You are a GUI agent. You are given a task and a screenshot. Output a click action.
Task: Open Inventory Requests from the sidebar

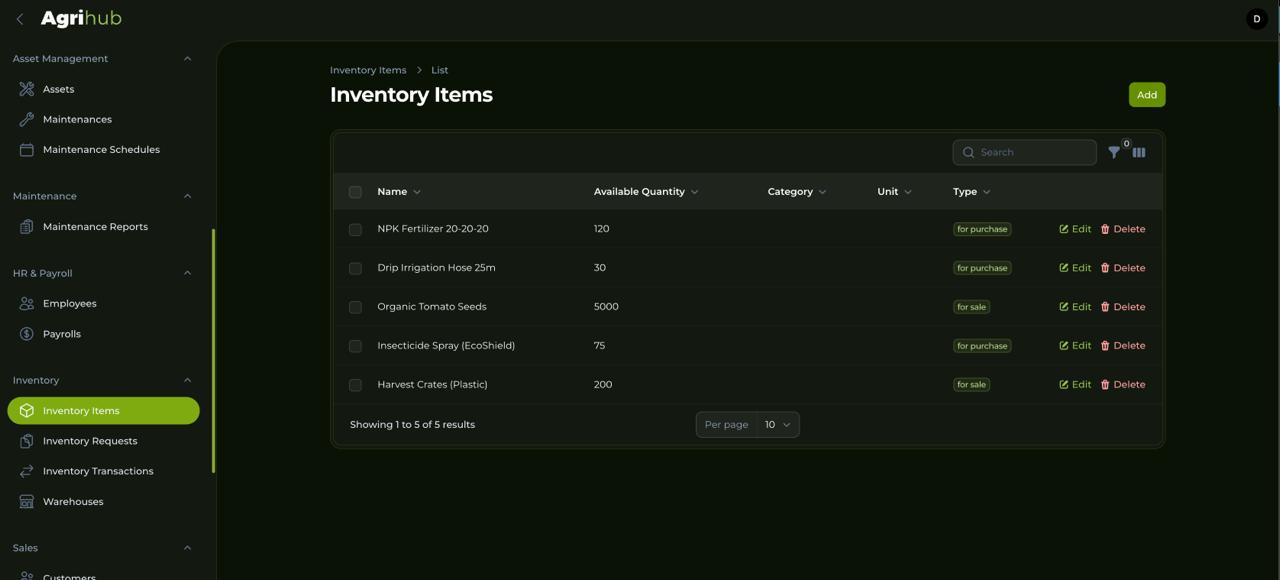click(92, 441)
